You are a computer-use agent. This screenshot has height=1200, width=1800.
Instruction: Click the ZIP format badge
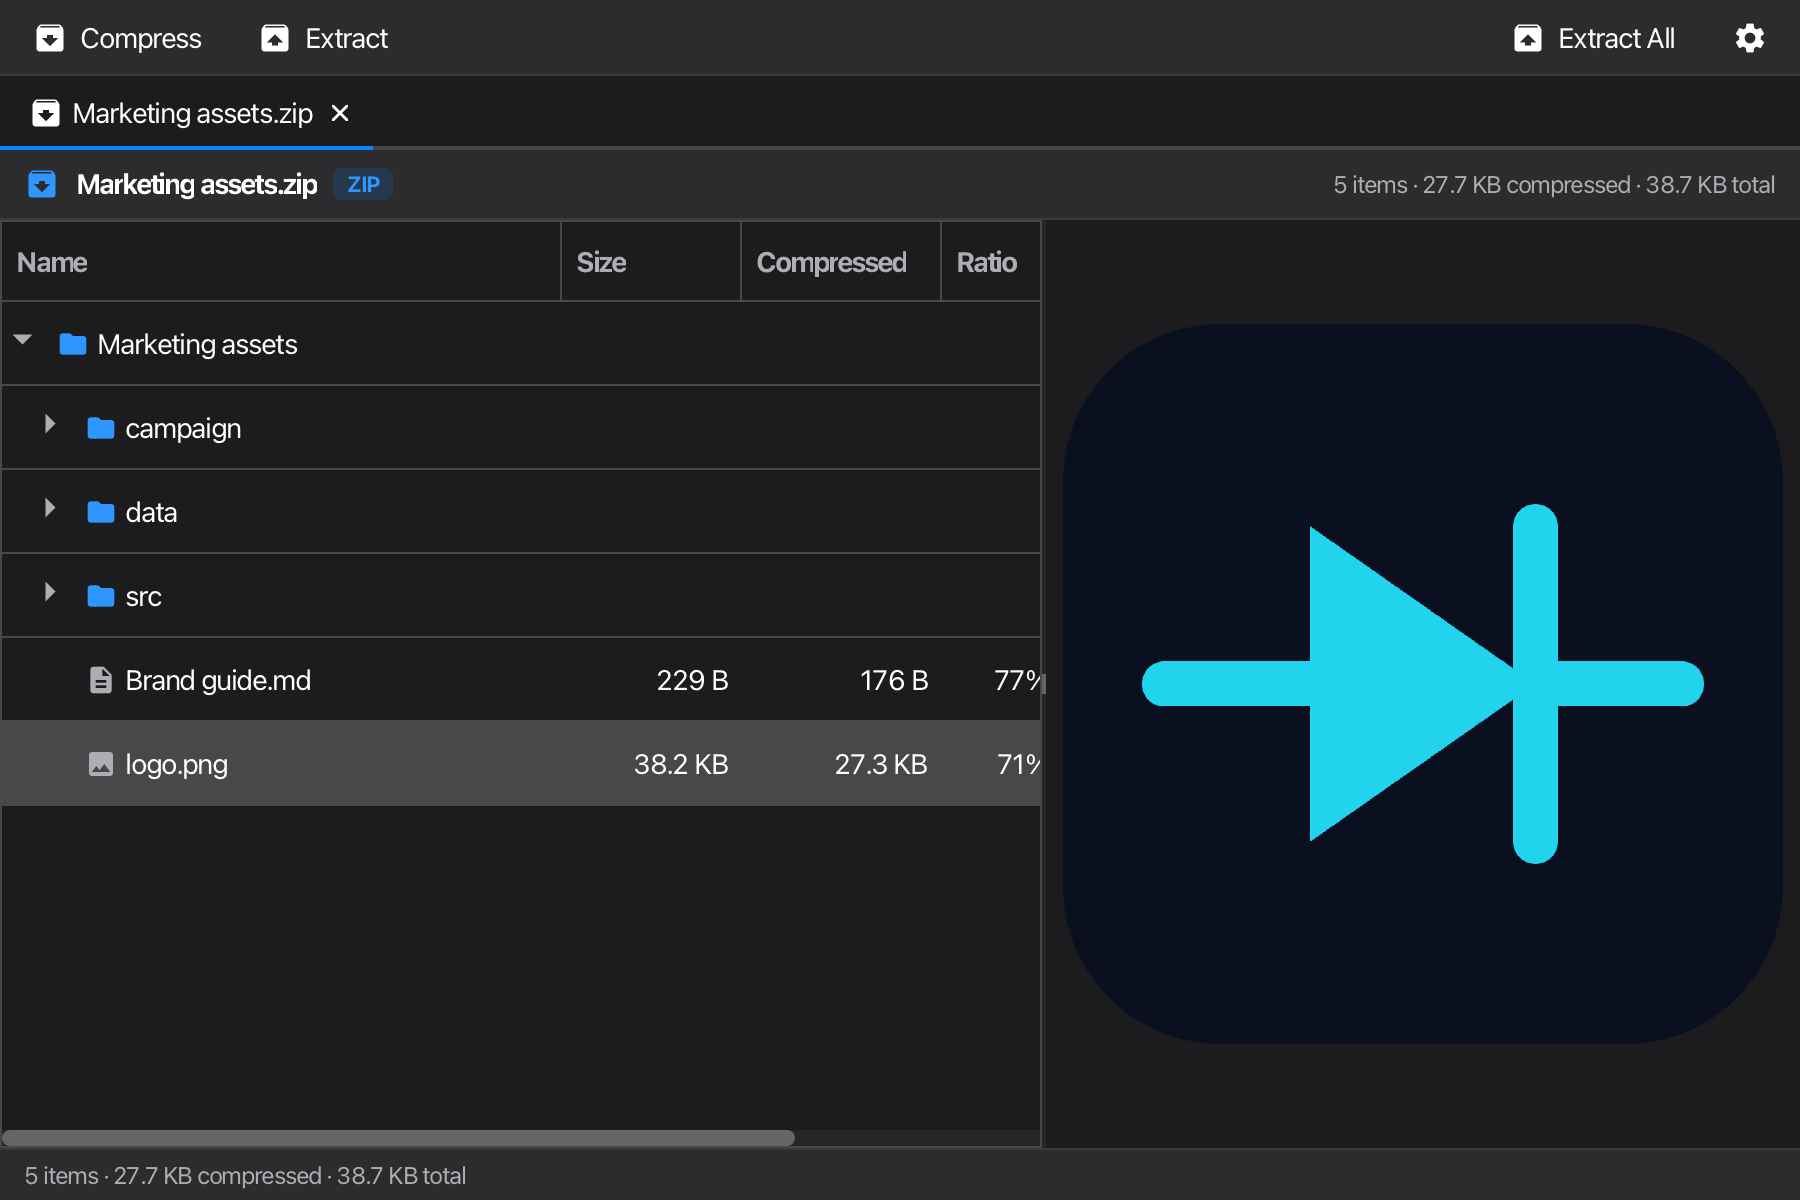363,184
